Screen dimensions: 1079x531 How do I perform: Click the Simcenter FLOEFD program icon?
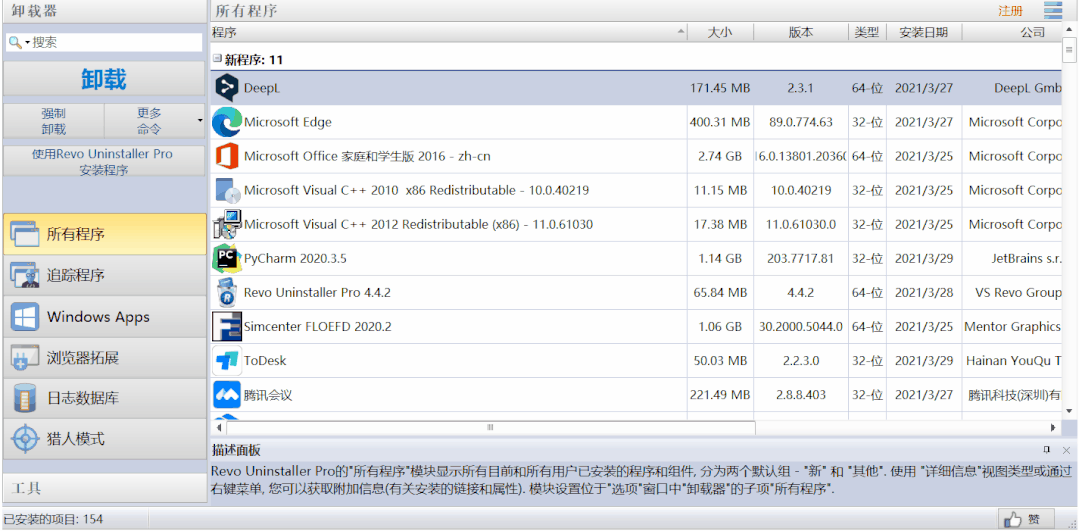(226, 327)
